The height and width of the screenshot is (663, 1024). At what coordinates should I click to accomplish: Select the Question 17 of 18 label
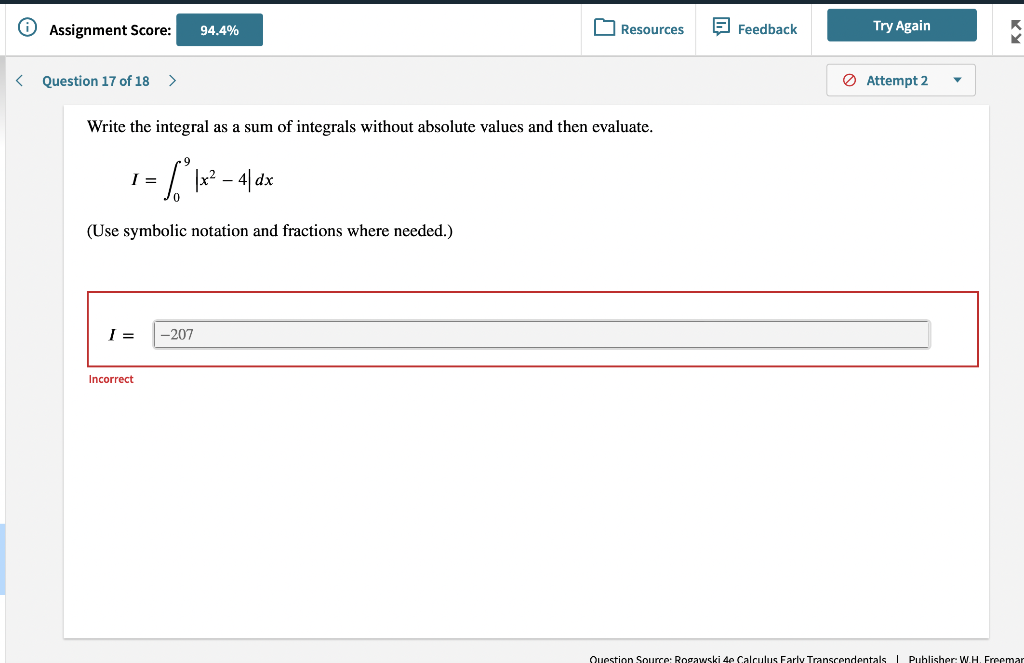click(94, 80)
